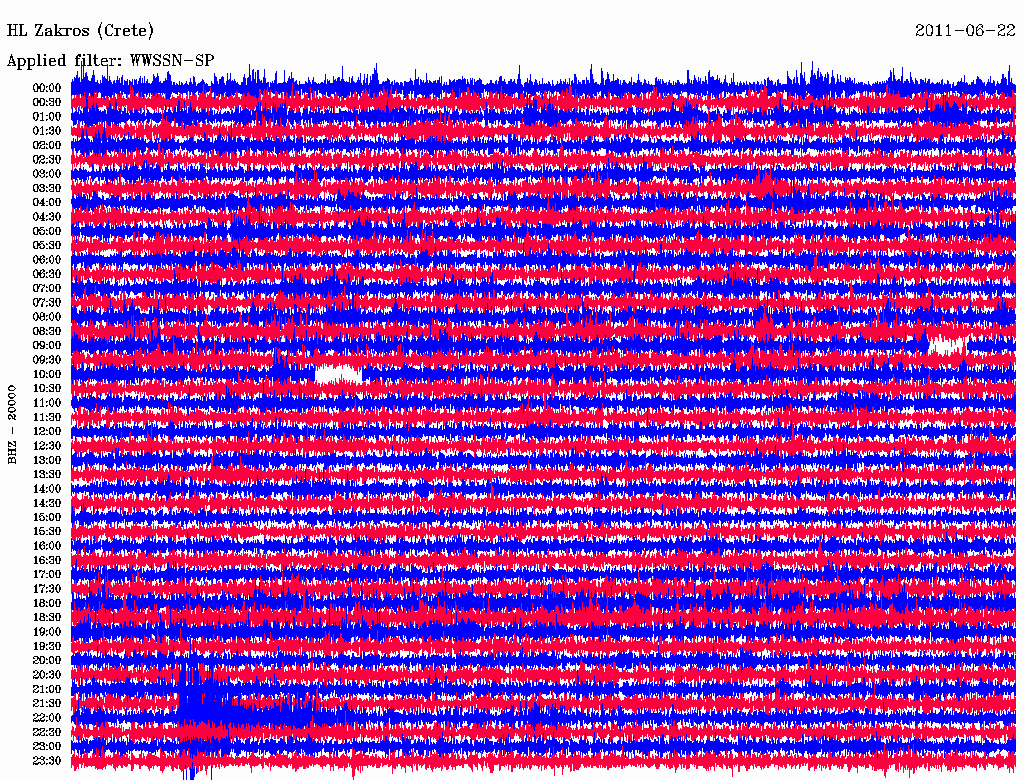This screenshot has width=1024, height=780.
Task: Select the 21:00 time label
Action: (x=47, y=689)
